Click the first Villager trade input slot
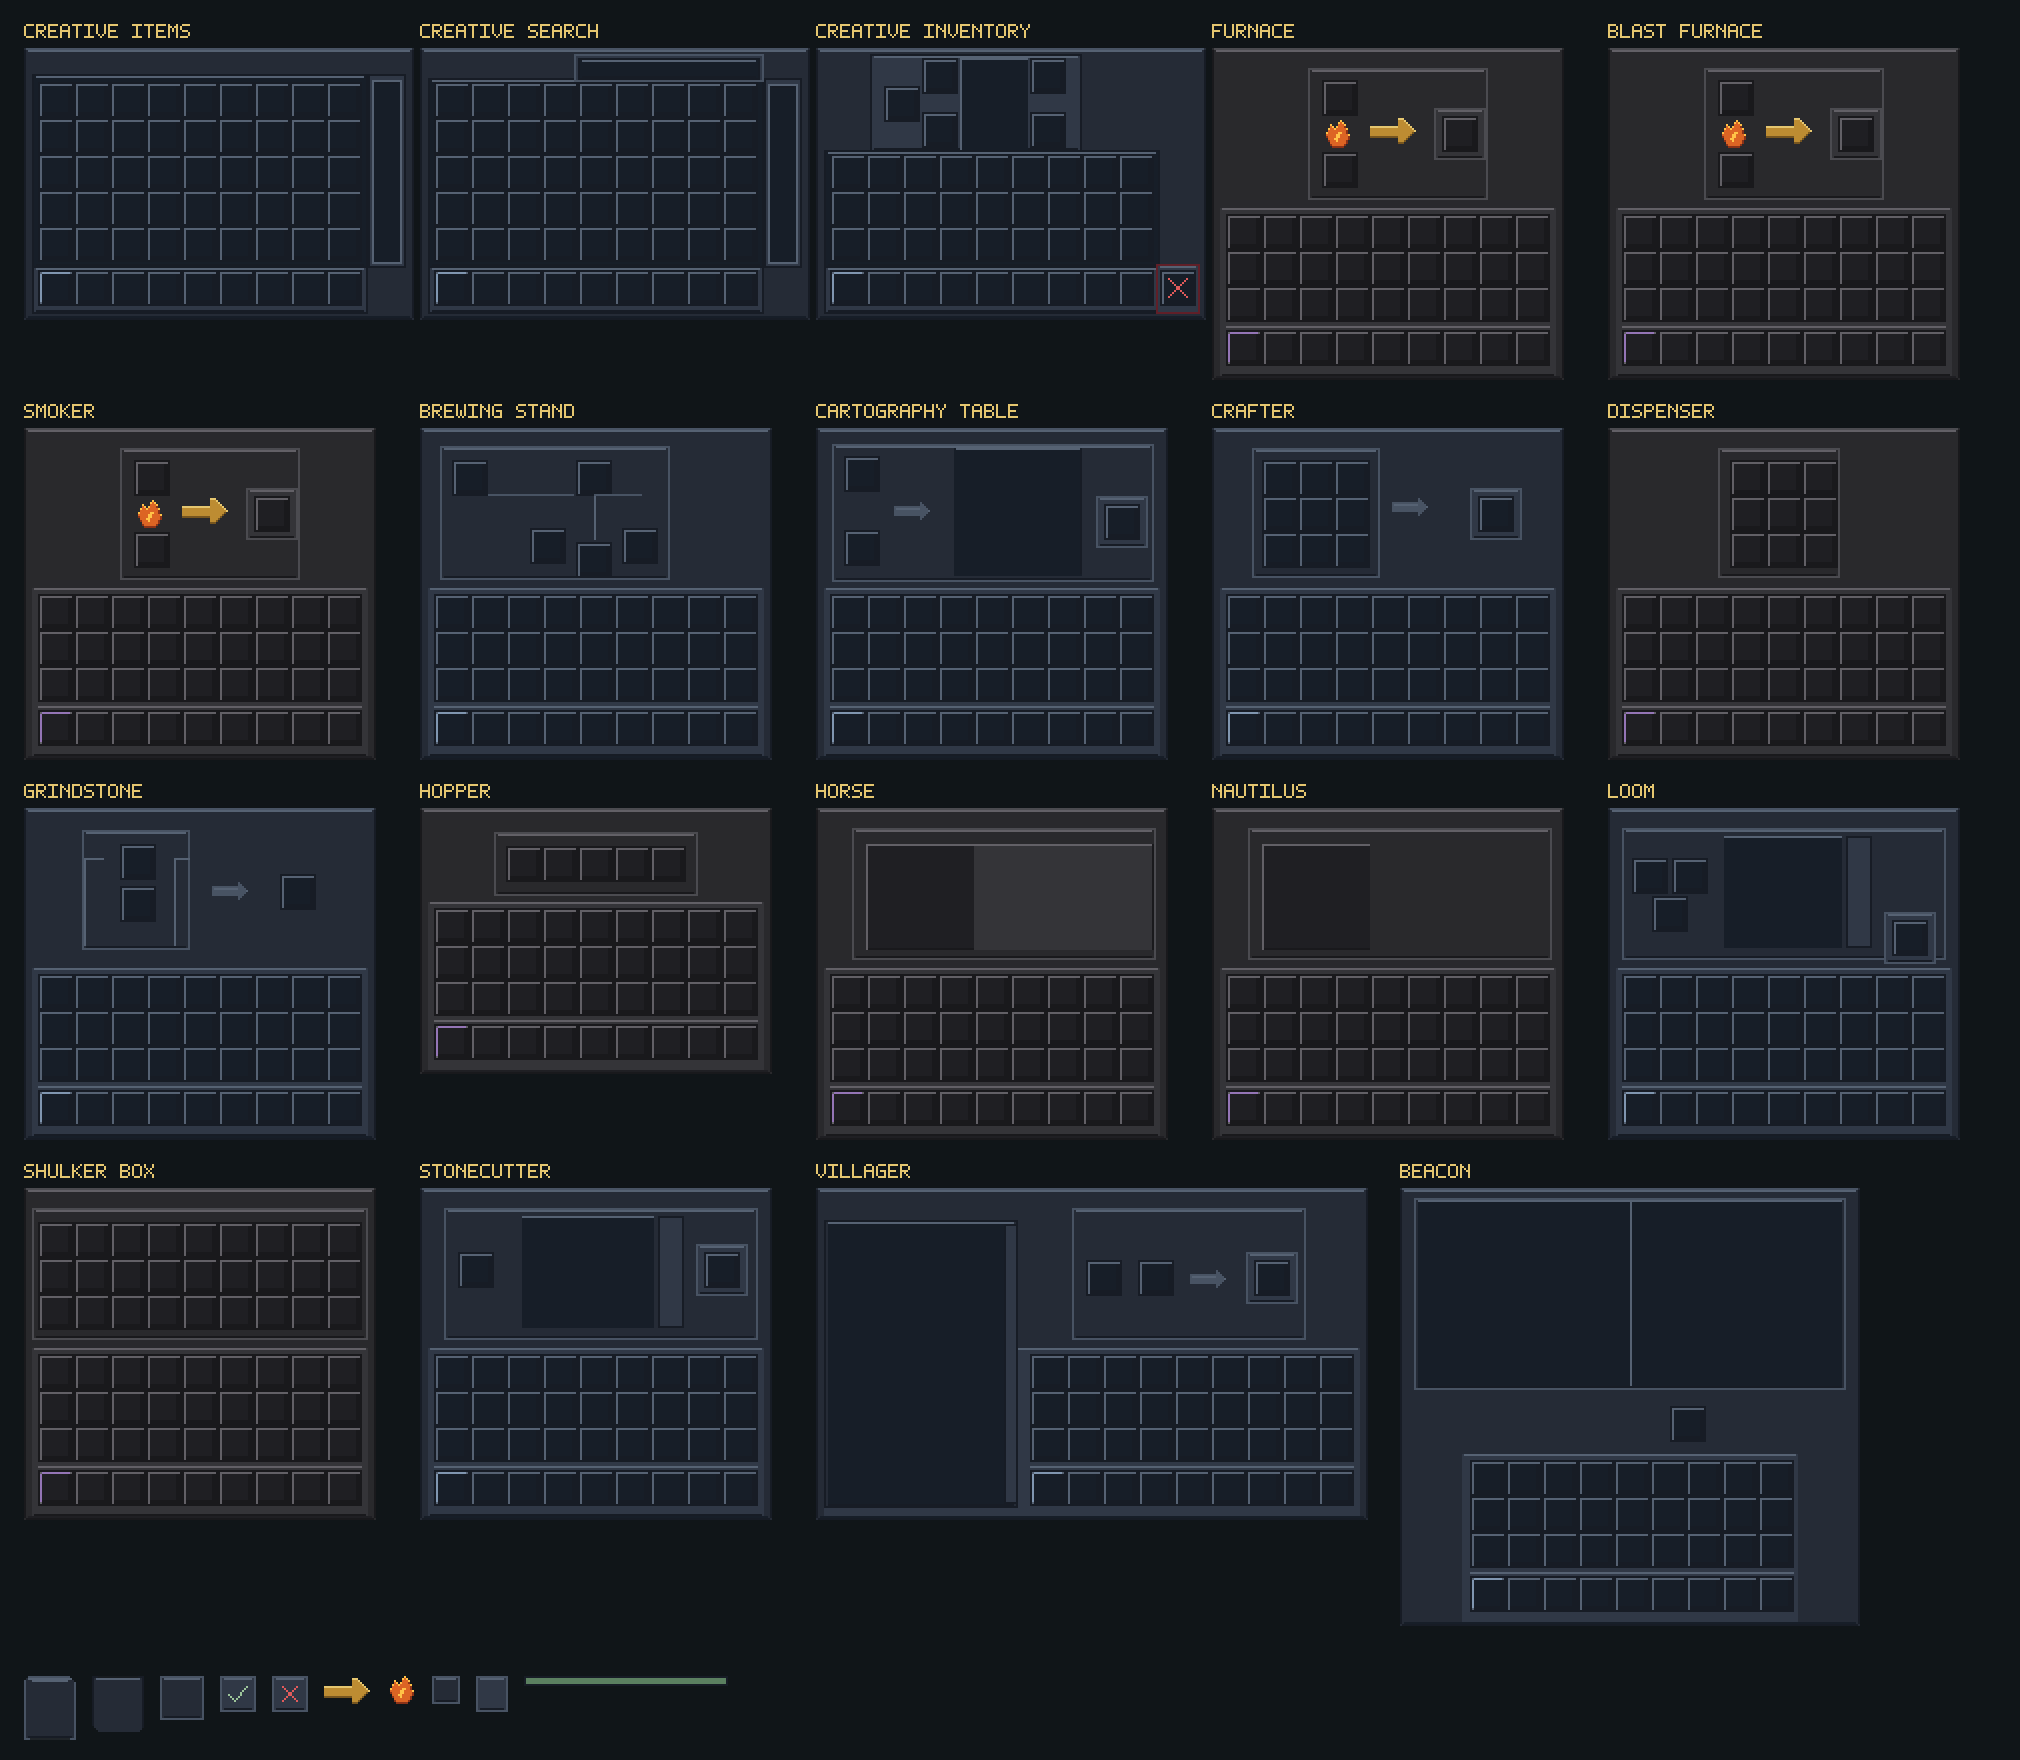Viewport: 2020px width, 1760px height. pyautogui.click(x=1104, y=1278)
